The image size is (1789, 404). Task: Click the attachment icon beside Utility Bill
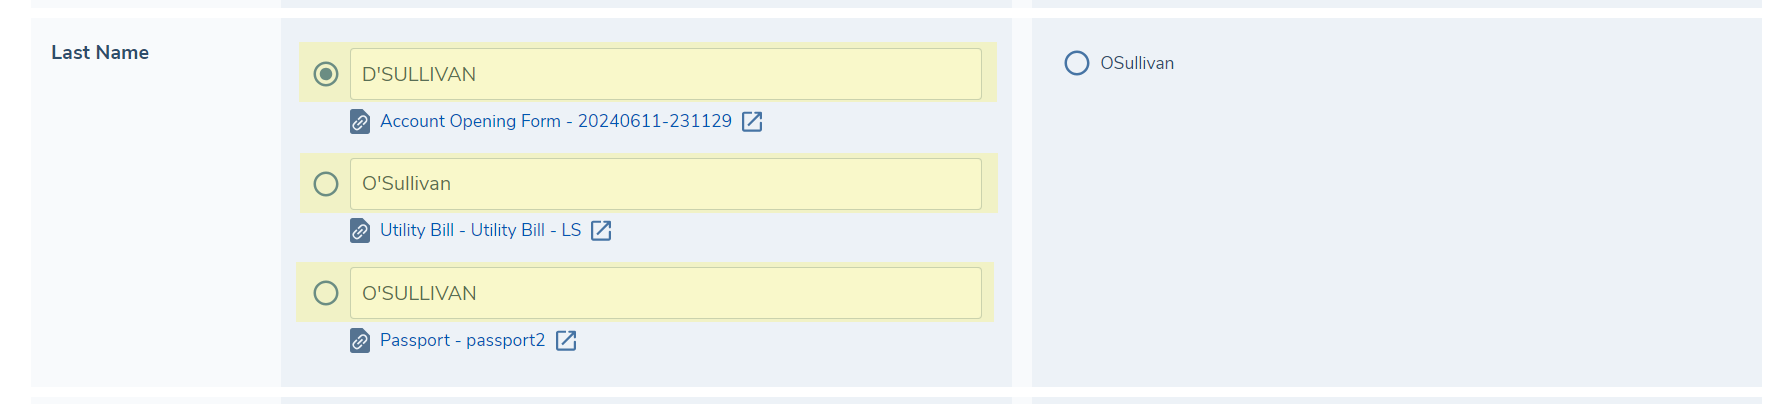pos(360,231)
